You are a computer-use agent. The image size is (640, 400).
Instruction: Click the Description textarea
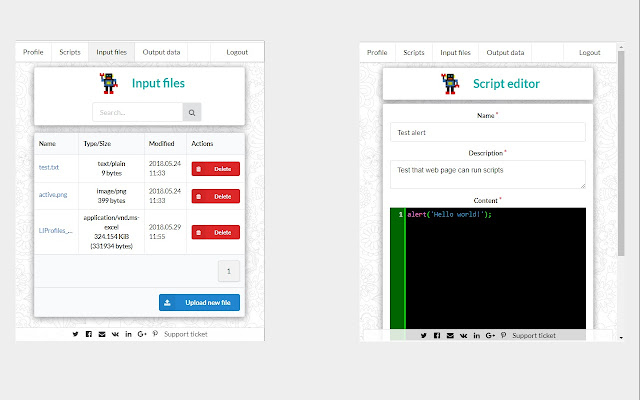coord(488,174)
